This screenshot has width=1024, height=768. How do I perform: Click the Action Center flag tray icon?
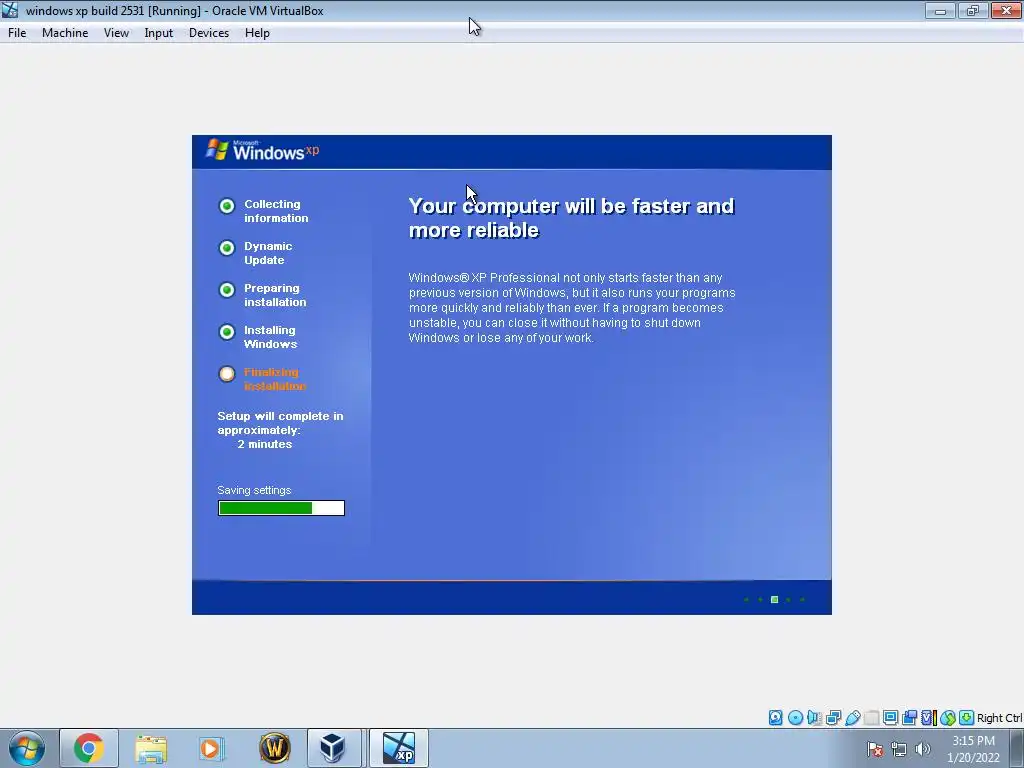coord(875,749)
